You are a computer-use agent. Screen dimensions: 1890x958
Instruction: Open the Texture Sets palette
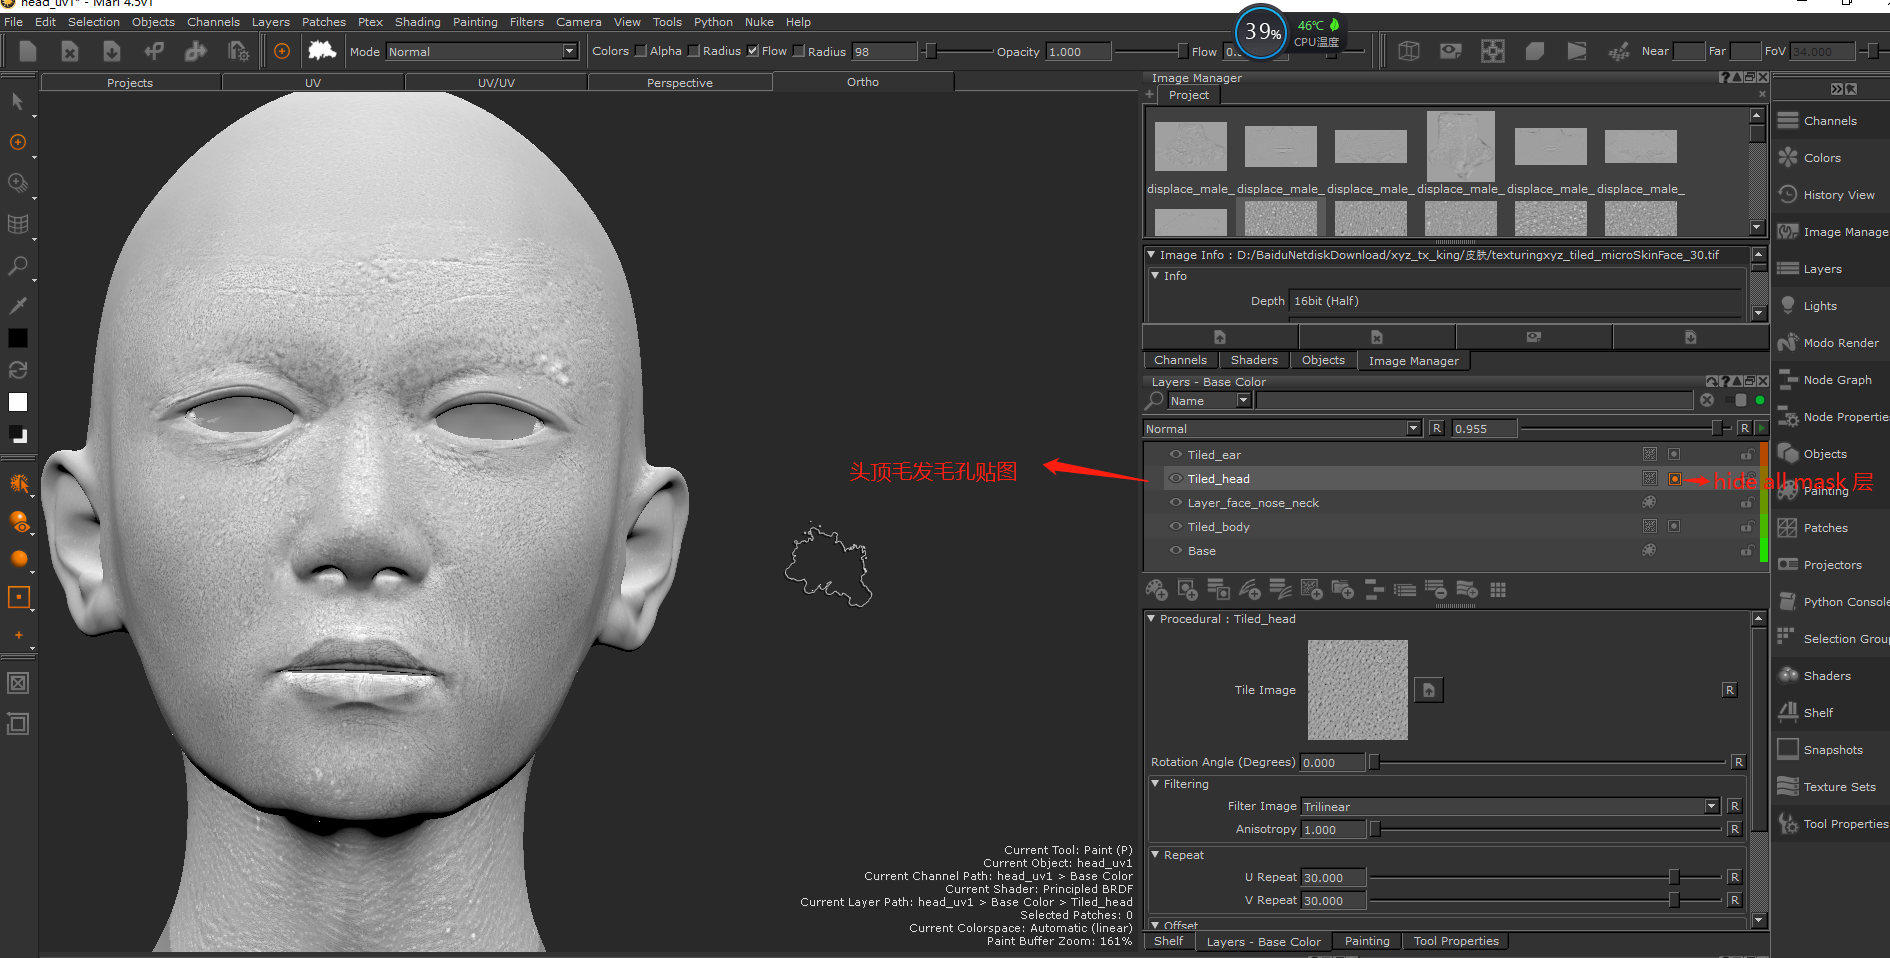pyautogui.click(x=1839, y=787)
